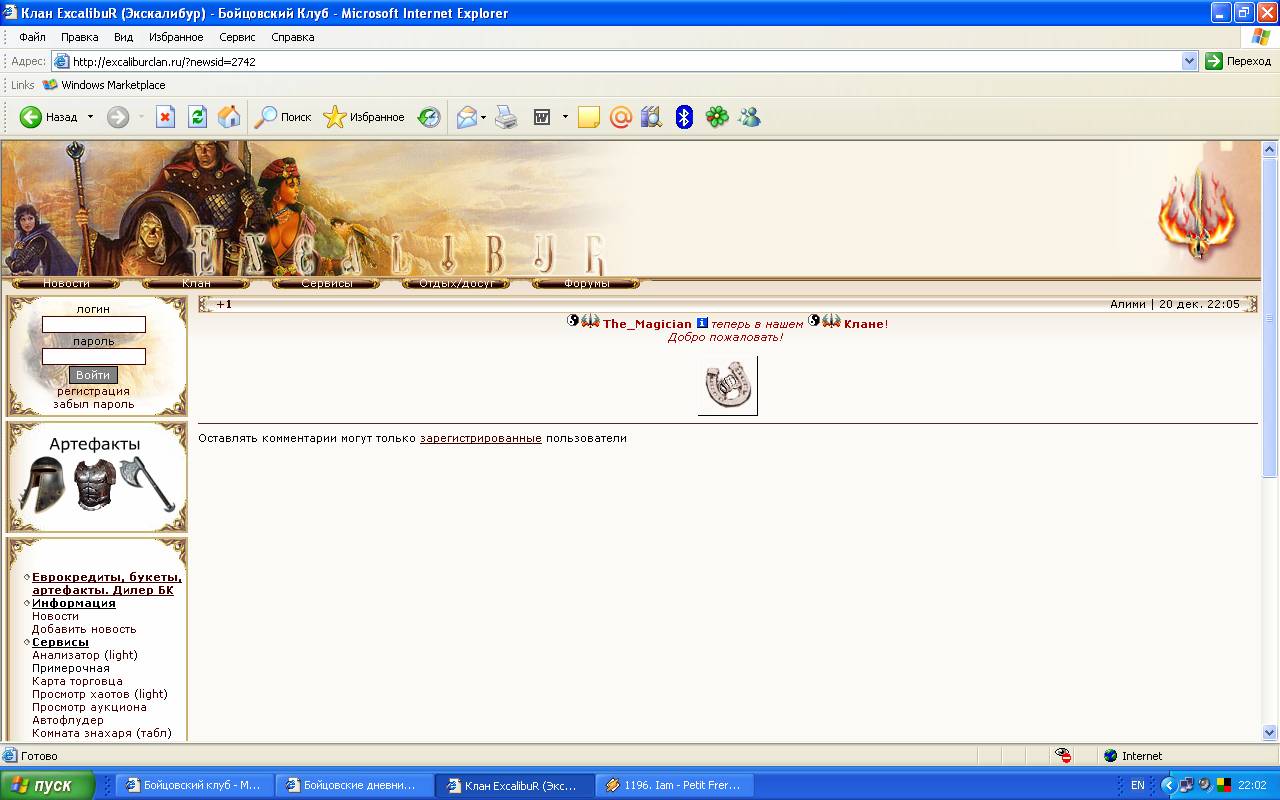The height and width of the screenshot is (800, 1280).
Task: Expand the Mail button dropdown arrow
Action: click(x=484, y=117)
